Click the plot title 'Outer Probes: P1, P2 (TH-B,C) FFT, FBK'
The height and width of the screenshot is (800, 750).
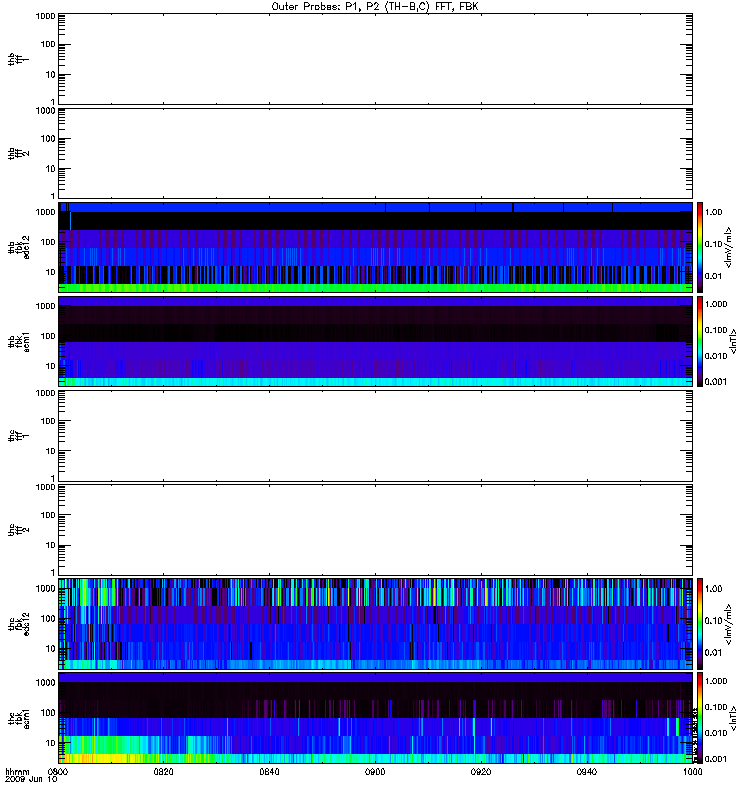click(x=375, y=7)
